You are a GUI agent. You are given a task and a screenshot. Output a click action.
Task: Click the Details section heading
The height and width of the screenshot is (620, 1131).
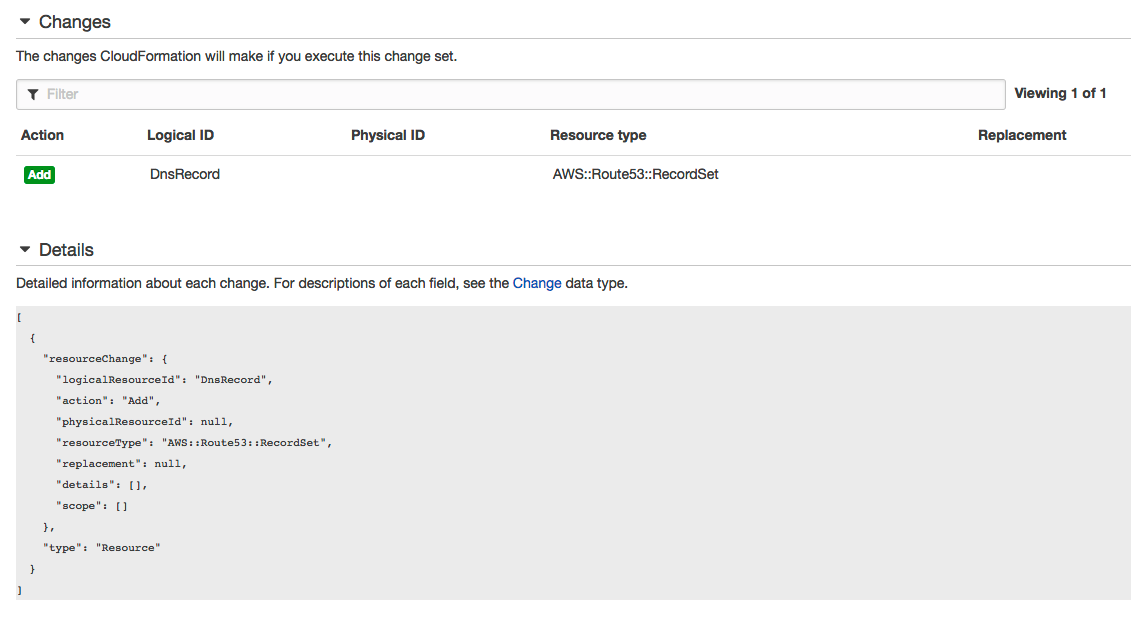(66, 249)
